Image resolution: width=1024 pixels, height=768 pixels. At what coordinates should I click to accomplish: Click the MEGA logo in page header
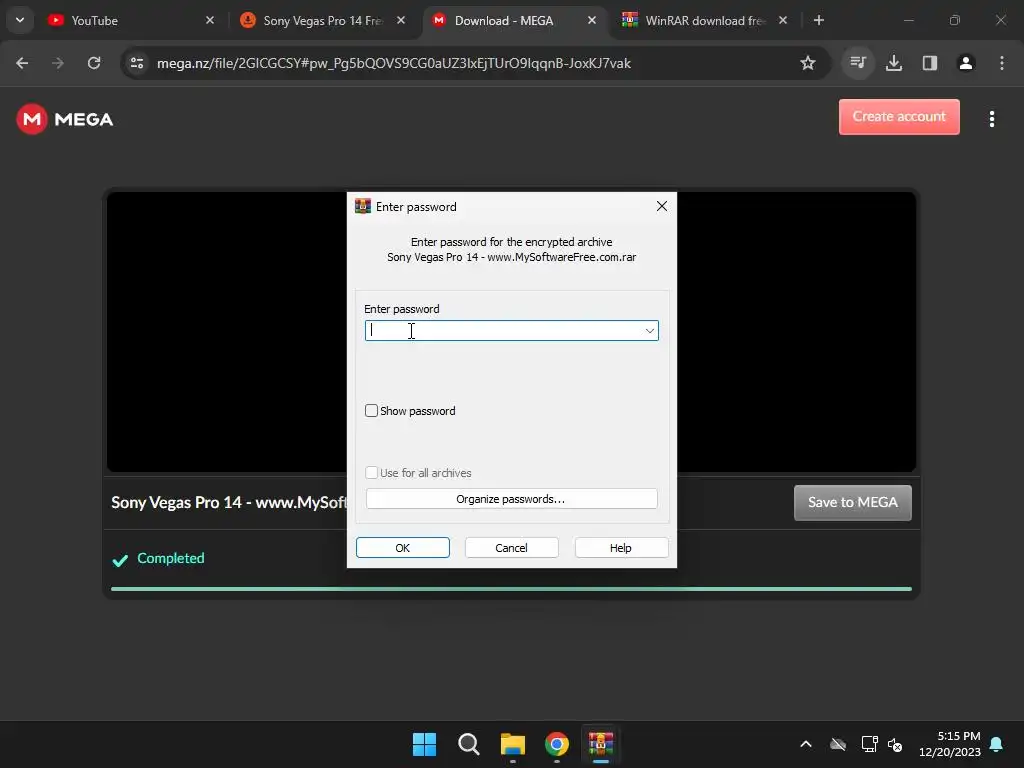point(65,119)
